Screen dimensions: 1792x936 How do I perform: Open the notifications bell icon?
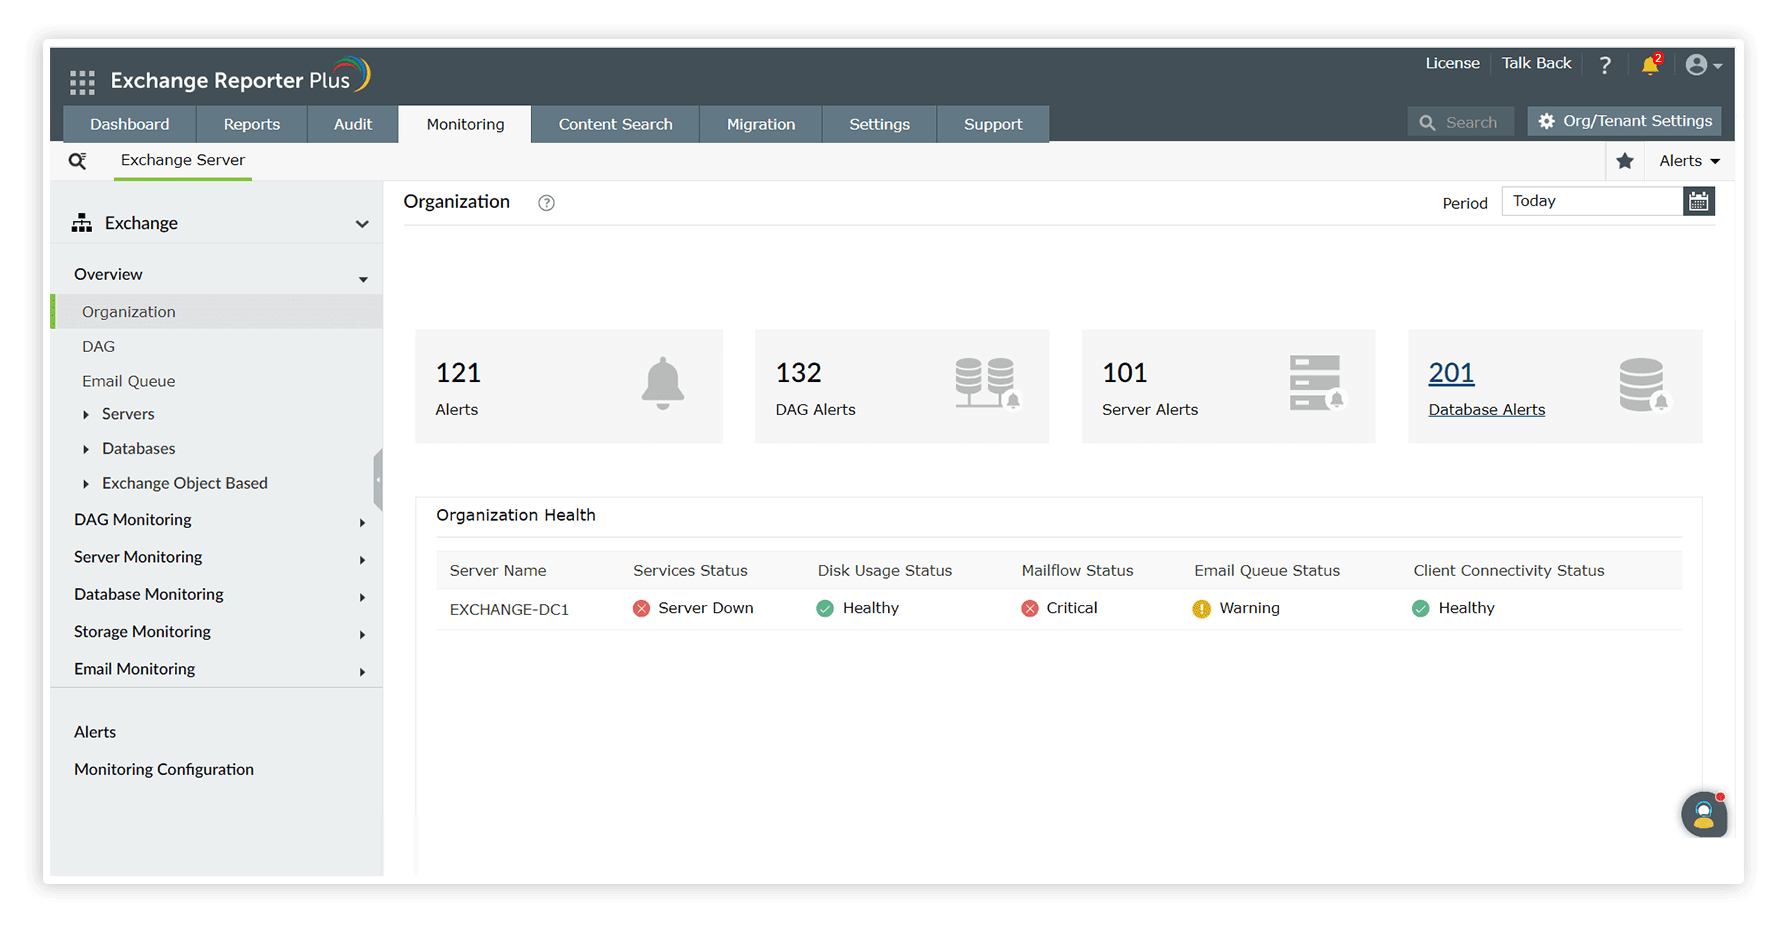[x=1650, y=65]
